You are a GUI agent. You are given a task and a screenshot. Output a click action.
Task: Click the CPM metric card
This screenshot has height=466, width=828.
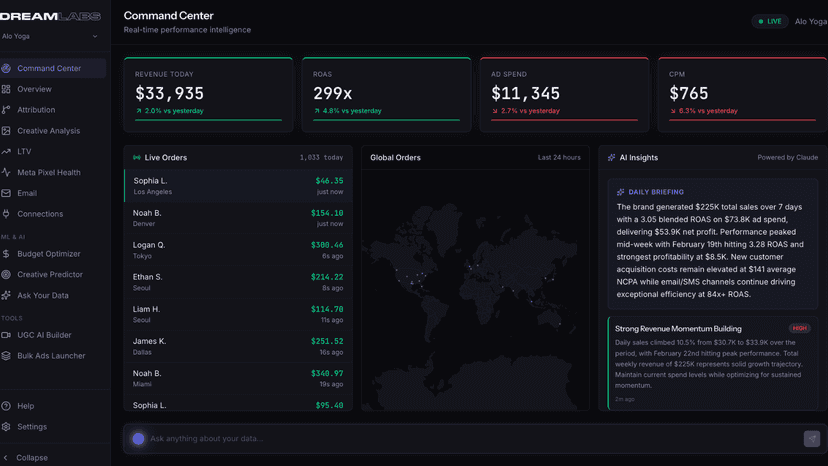[x=742, y=95]
